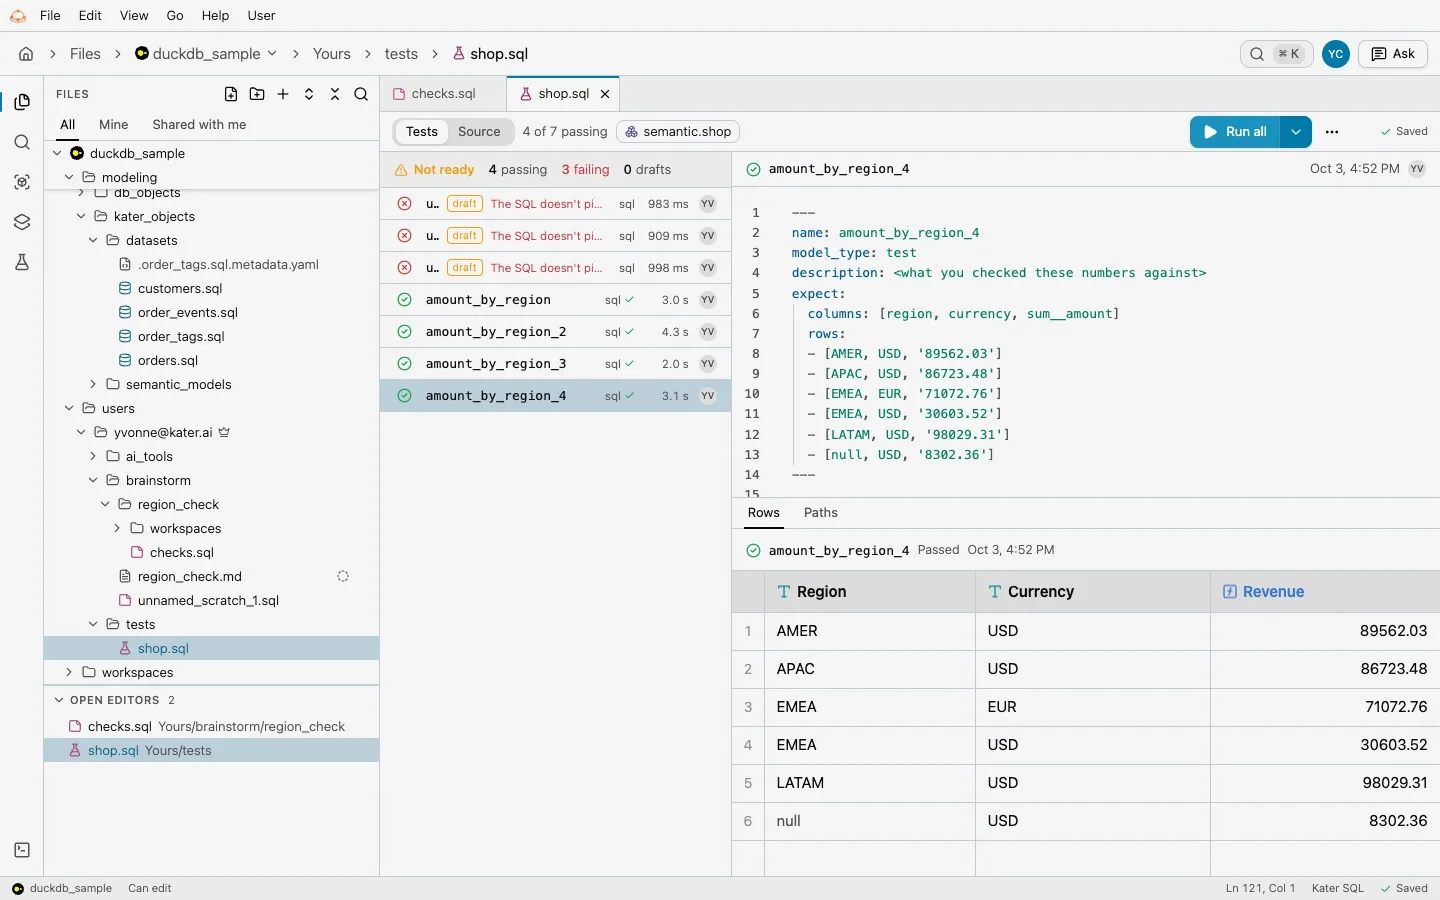Viewport: 1440px width, 900px height.
Task: Click the collapse-all icon in Files header
Action: [x=335, y=94]
